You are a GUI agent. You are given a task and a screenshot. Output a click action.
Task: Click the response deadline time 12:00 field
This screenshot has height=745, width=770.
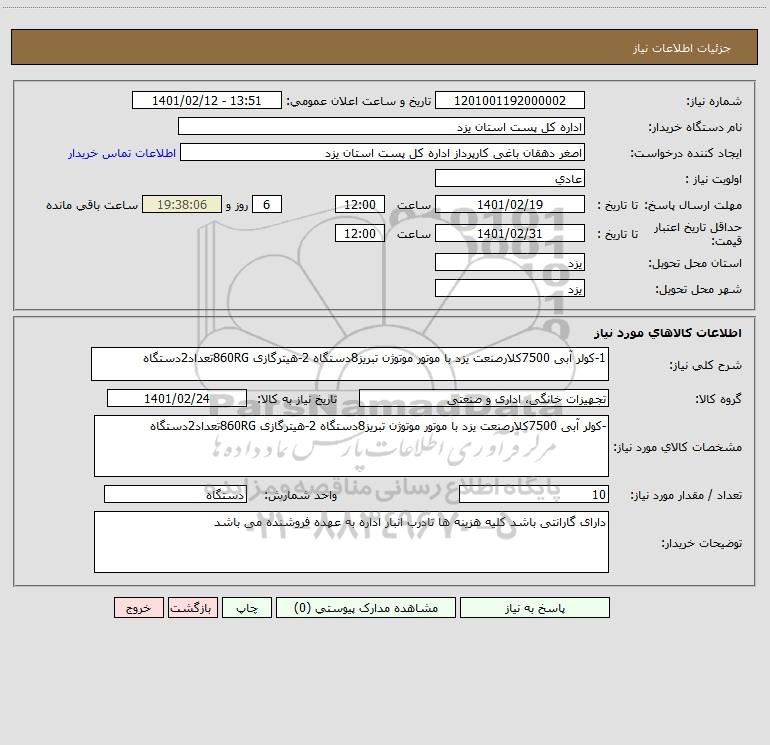(x=359, y=204)
